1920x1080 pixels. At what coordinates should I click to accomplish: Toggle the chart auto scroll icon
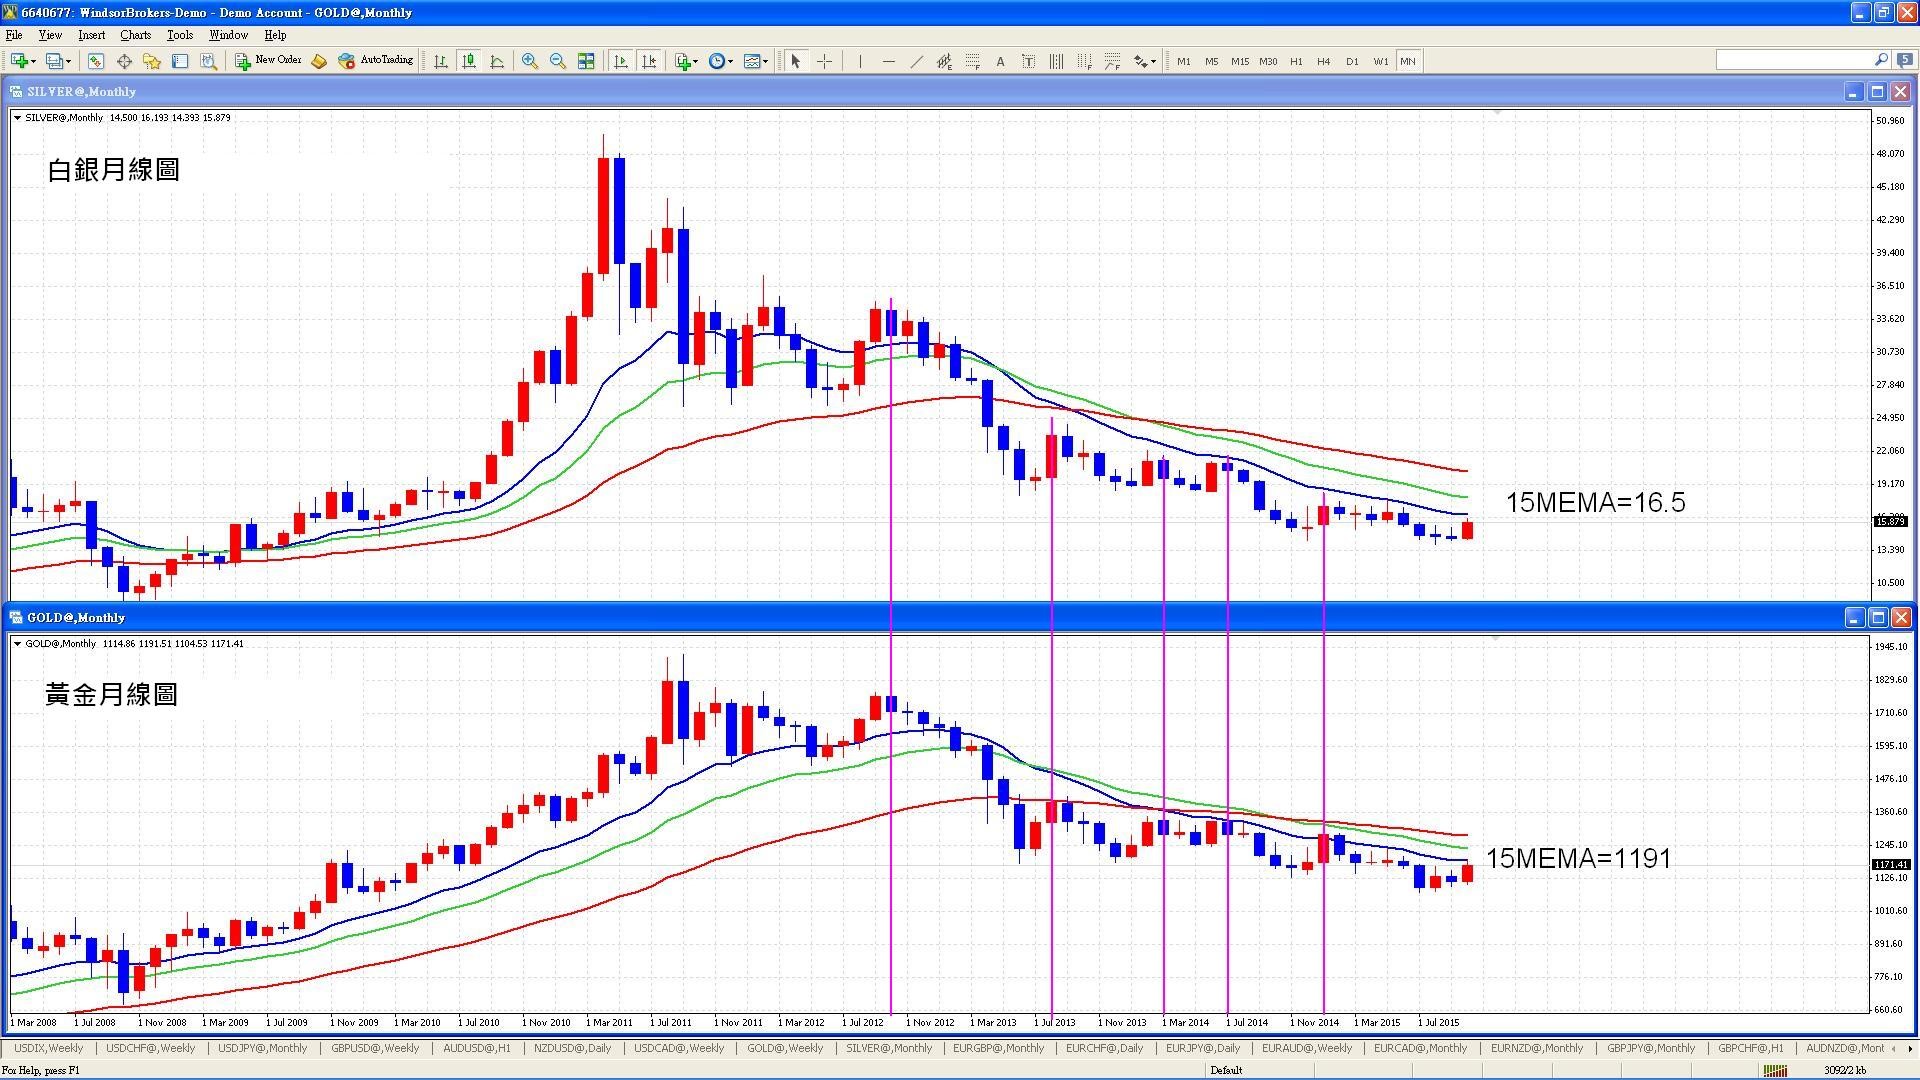621,62
